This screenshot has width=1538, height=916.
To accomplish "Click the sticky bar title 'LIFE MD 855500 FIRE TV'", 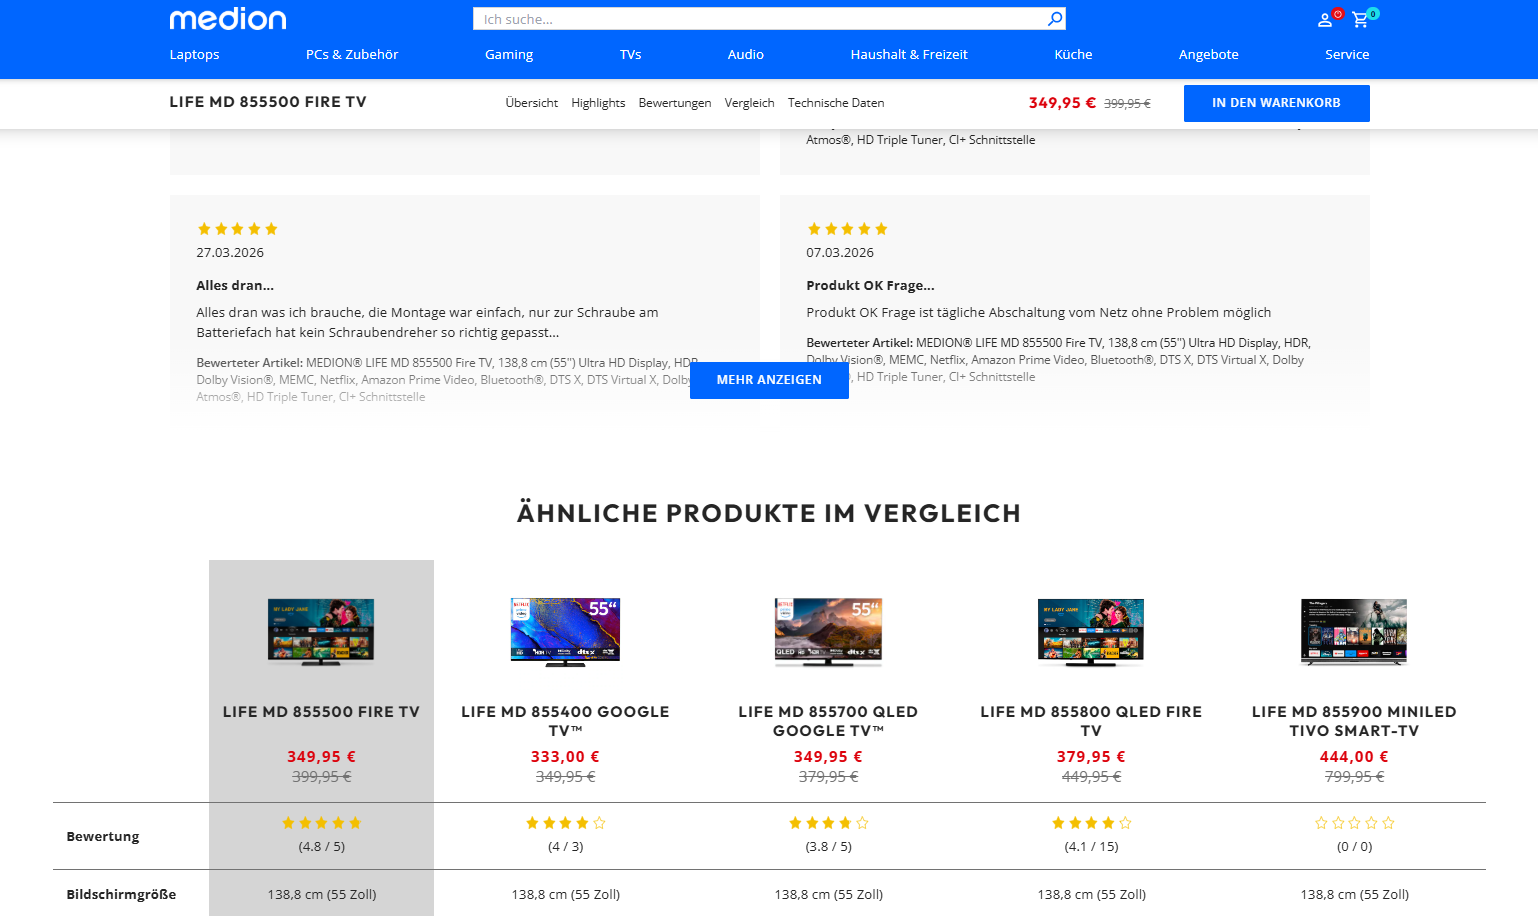I will click(268, 102).
